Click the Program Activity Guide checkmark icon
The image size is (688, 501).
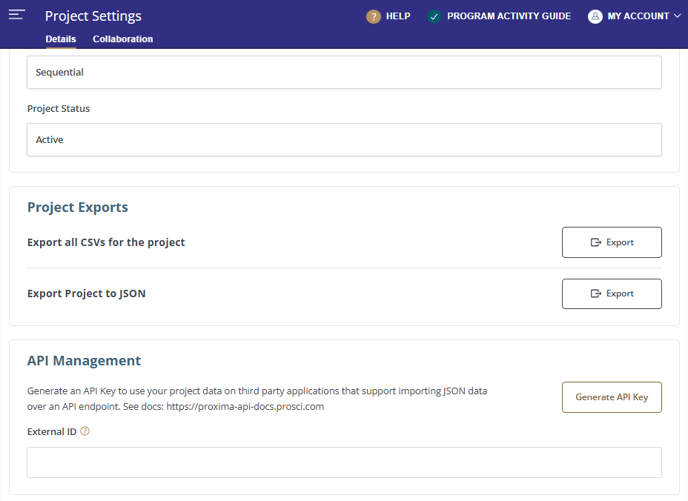tap(433, 16)
